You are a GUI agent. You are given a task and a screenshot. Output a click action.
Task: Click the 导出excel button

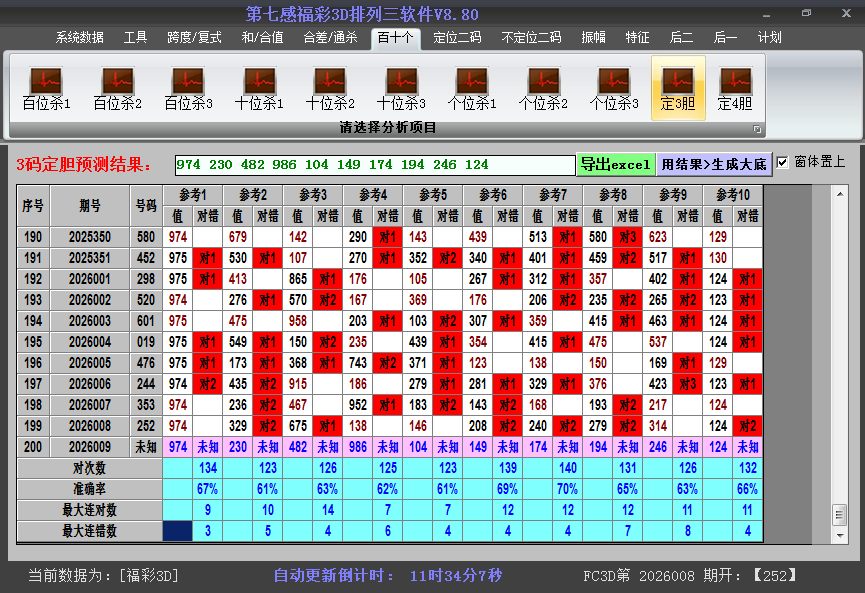(x=615, y=164)
